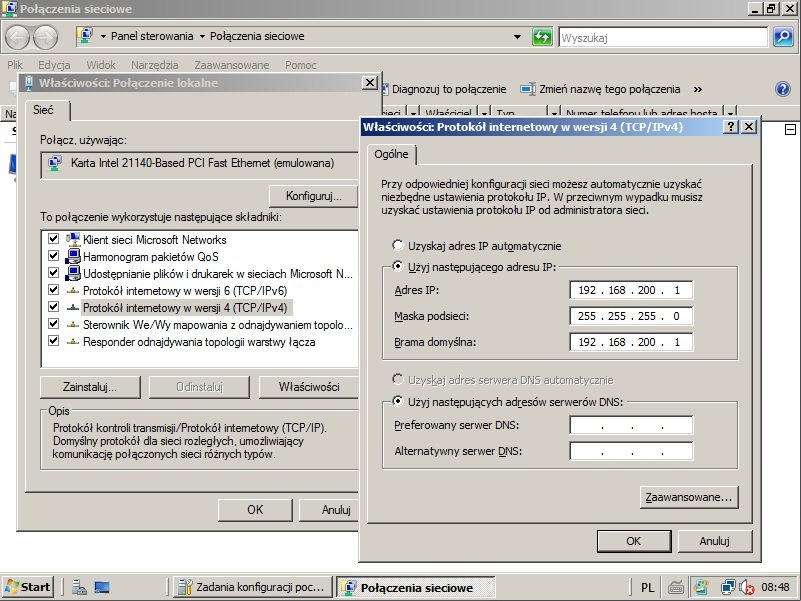Open Typ column dropdown arrow
801x601 pixels.
click(554, 113)
